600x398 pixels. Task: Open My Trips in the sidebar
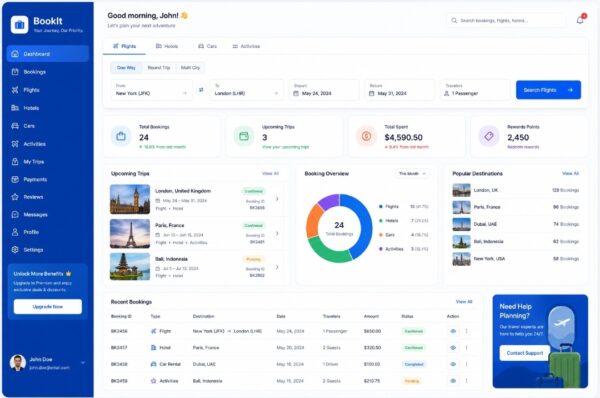pos(48,161)
